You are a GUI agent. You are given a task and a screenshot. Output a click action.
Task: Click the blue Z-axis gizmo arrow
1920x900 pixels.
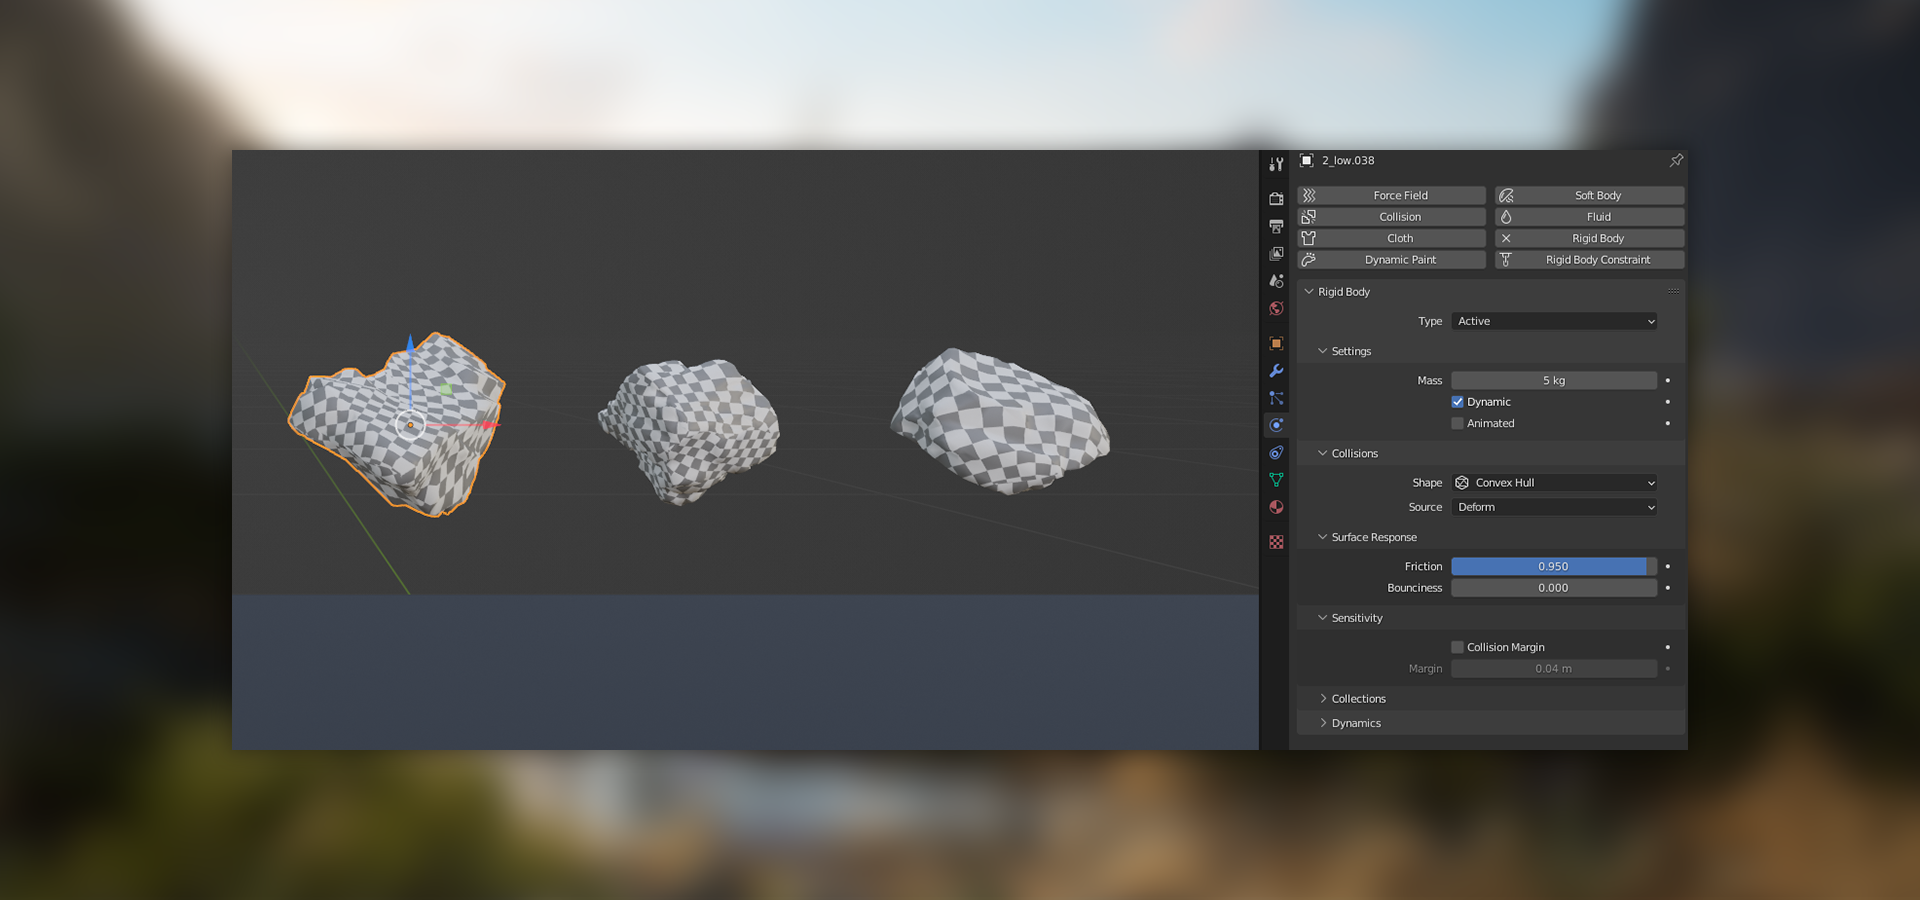tap(410, 345)
